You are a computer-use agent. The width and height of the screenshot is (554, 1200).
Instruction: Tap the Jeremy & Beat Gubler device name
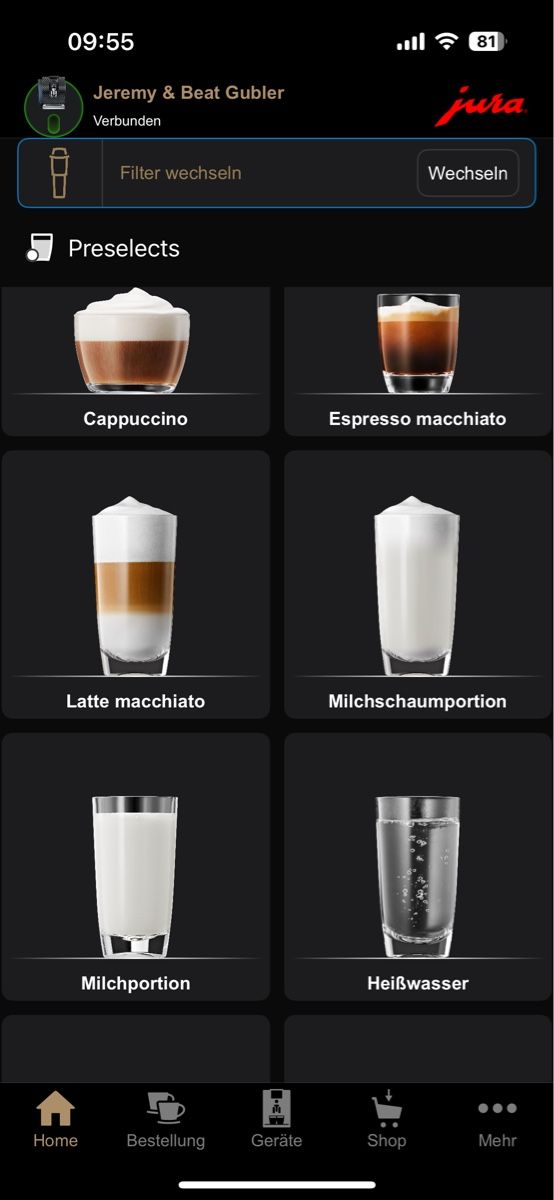pos(188,93)
